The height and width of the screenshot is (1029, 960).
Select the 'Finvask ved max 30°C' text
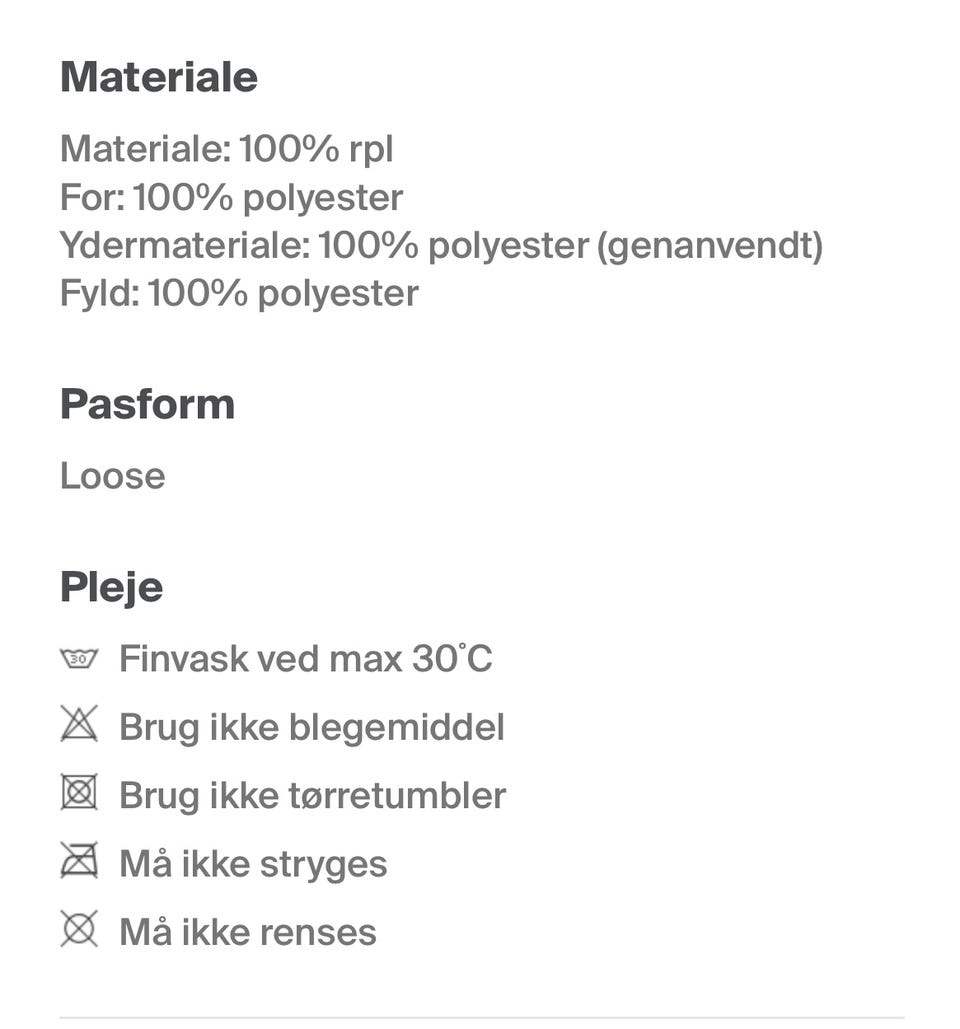[305, 659]
